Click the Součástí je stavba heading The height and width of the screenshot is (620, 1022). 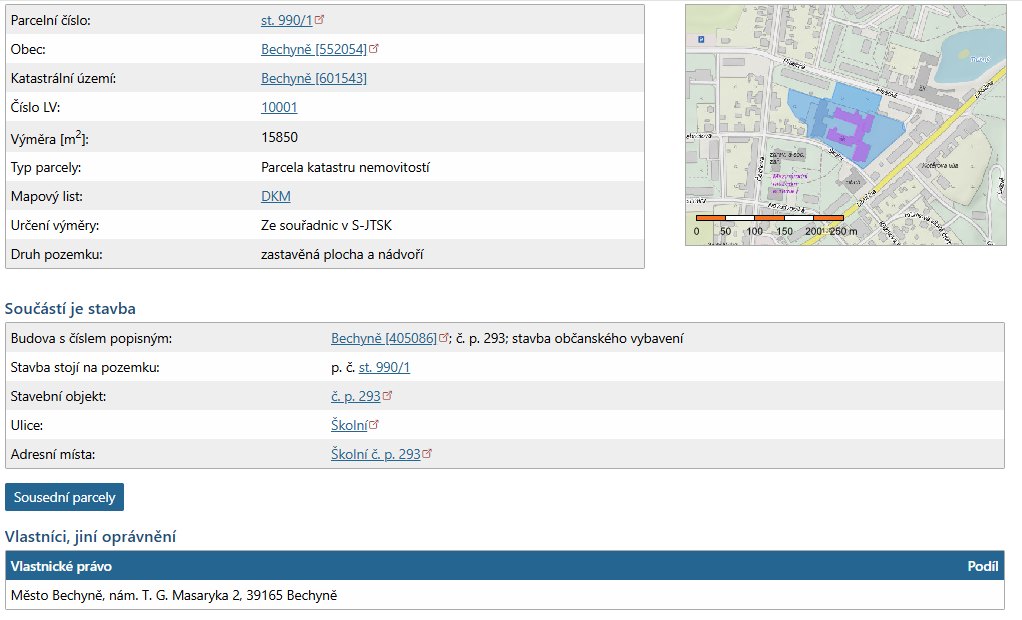70,309
